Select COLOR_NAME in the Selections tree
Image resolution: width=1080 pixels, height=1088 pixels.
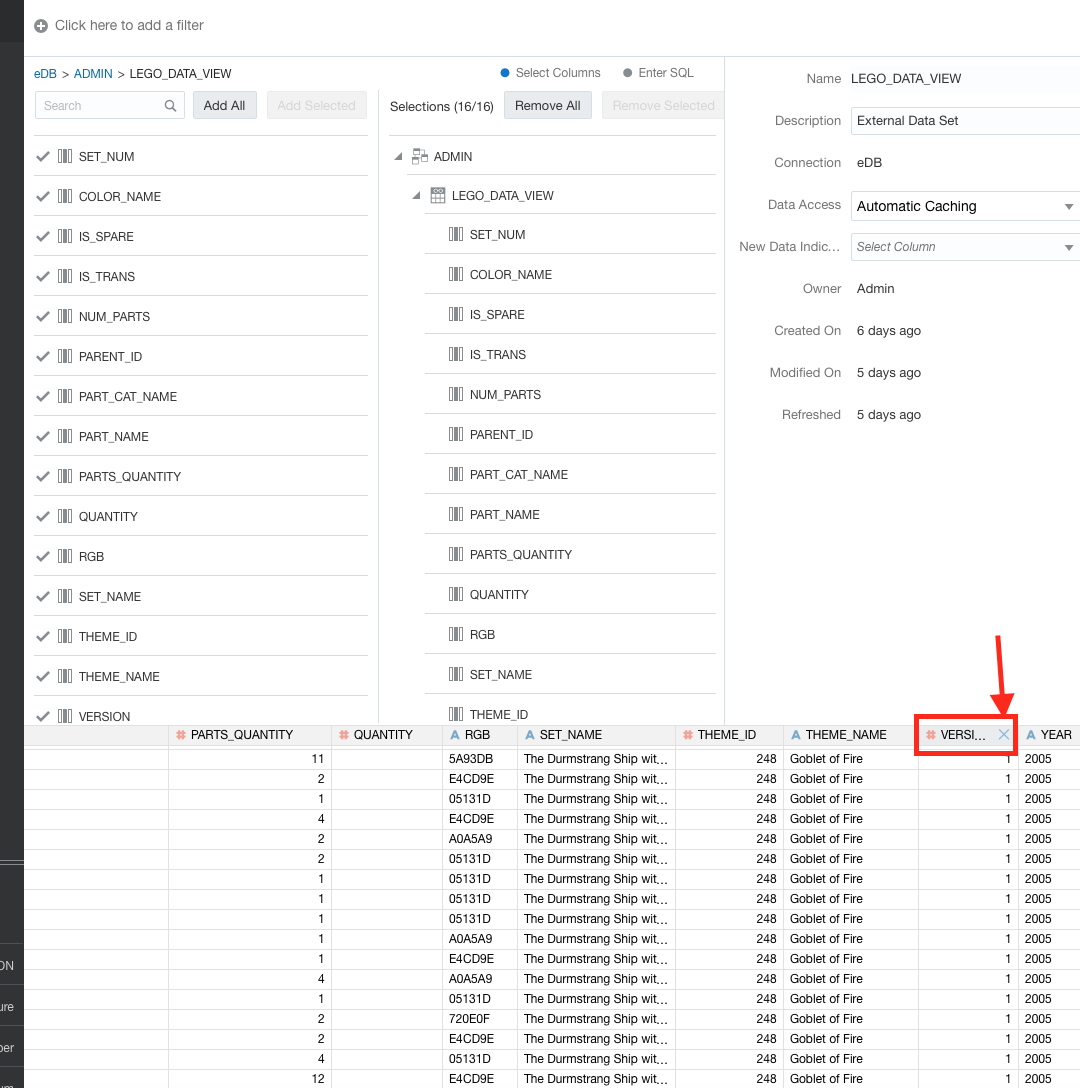(x=511, y=275)
